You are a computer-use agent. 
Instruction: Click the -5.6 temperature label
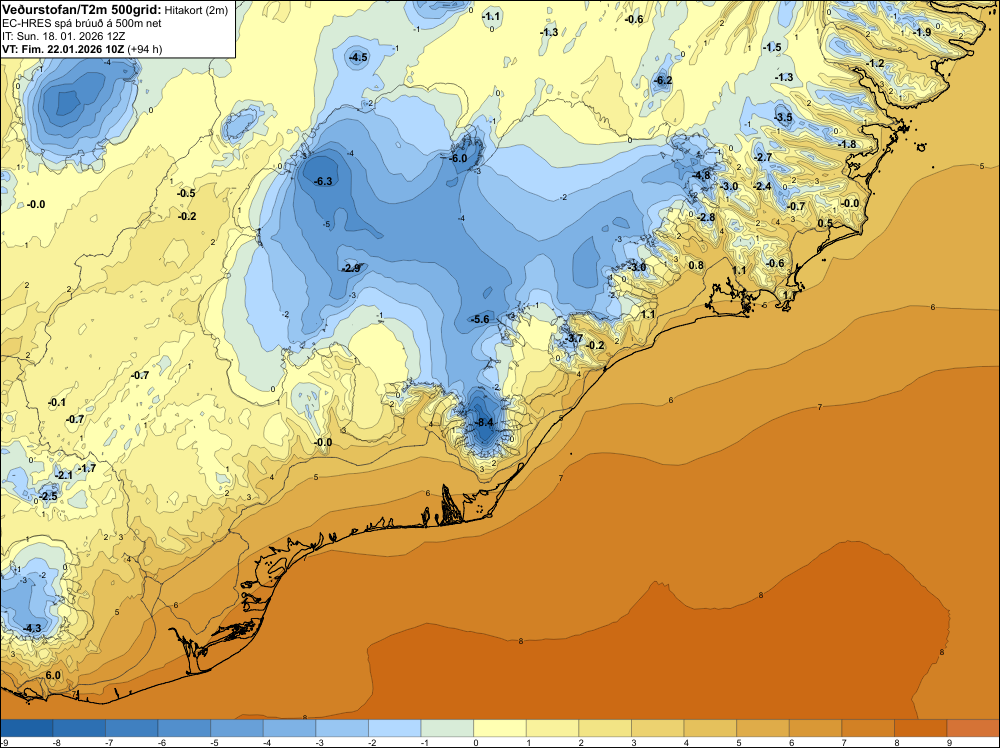[480, 319]
